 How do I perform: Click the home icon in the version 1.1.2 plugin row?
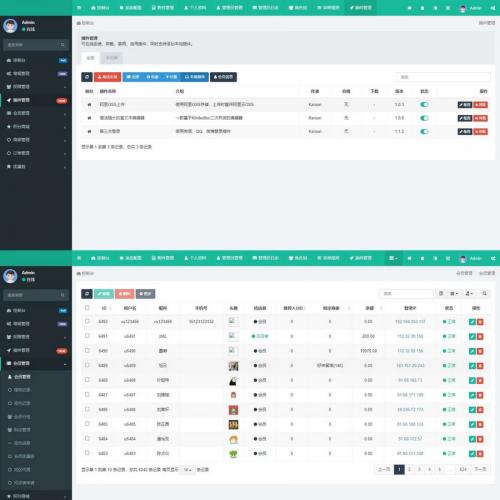click(89, 131)
